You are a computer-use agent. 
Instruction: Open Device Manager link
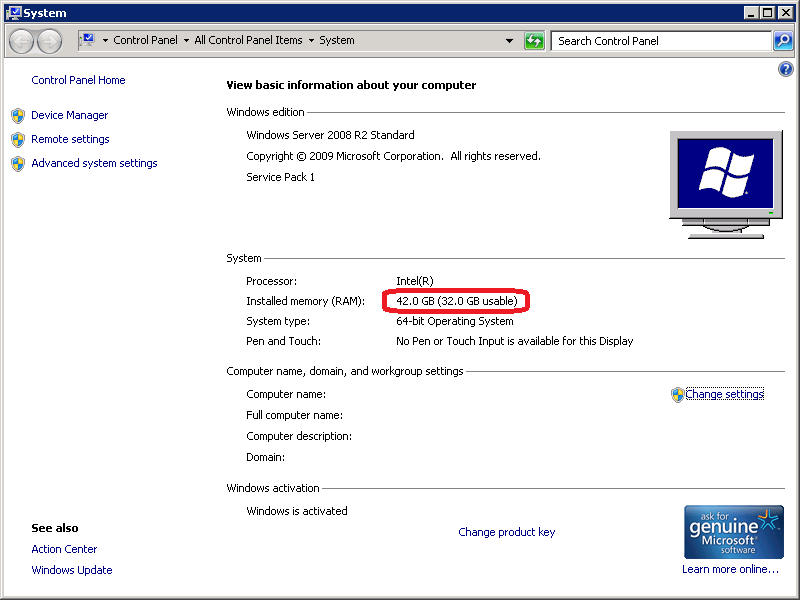69,115
